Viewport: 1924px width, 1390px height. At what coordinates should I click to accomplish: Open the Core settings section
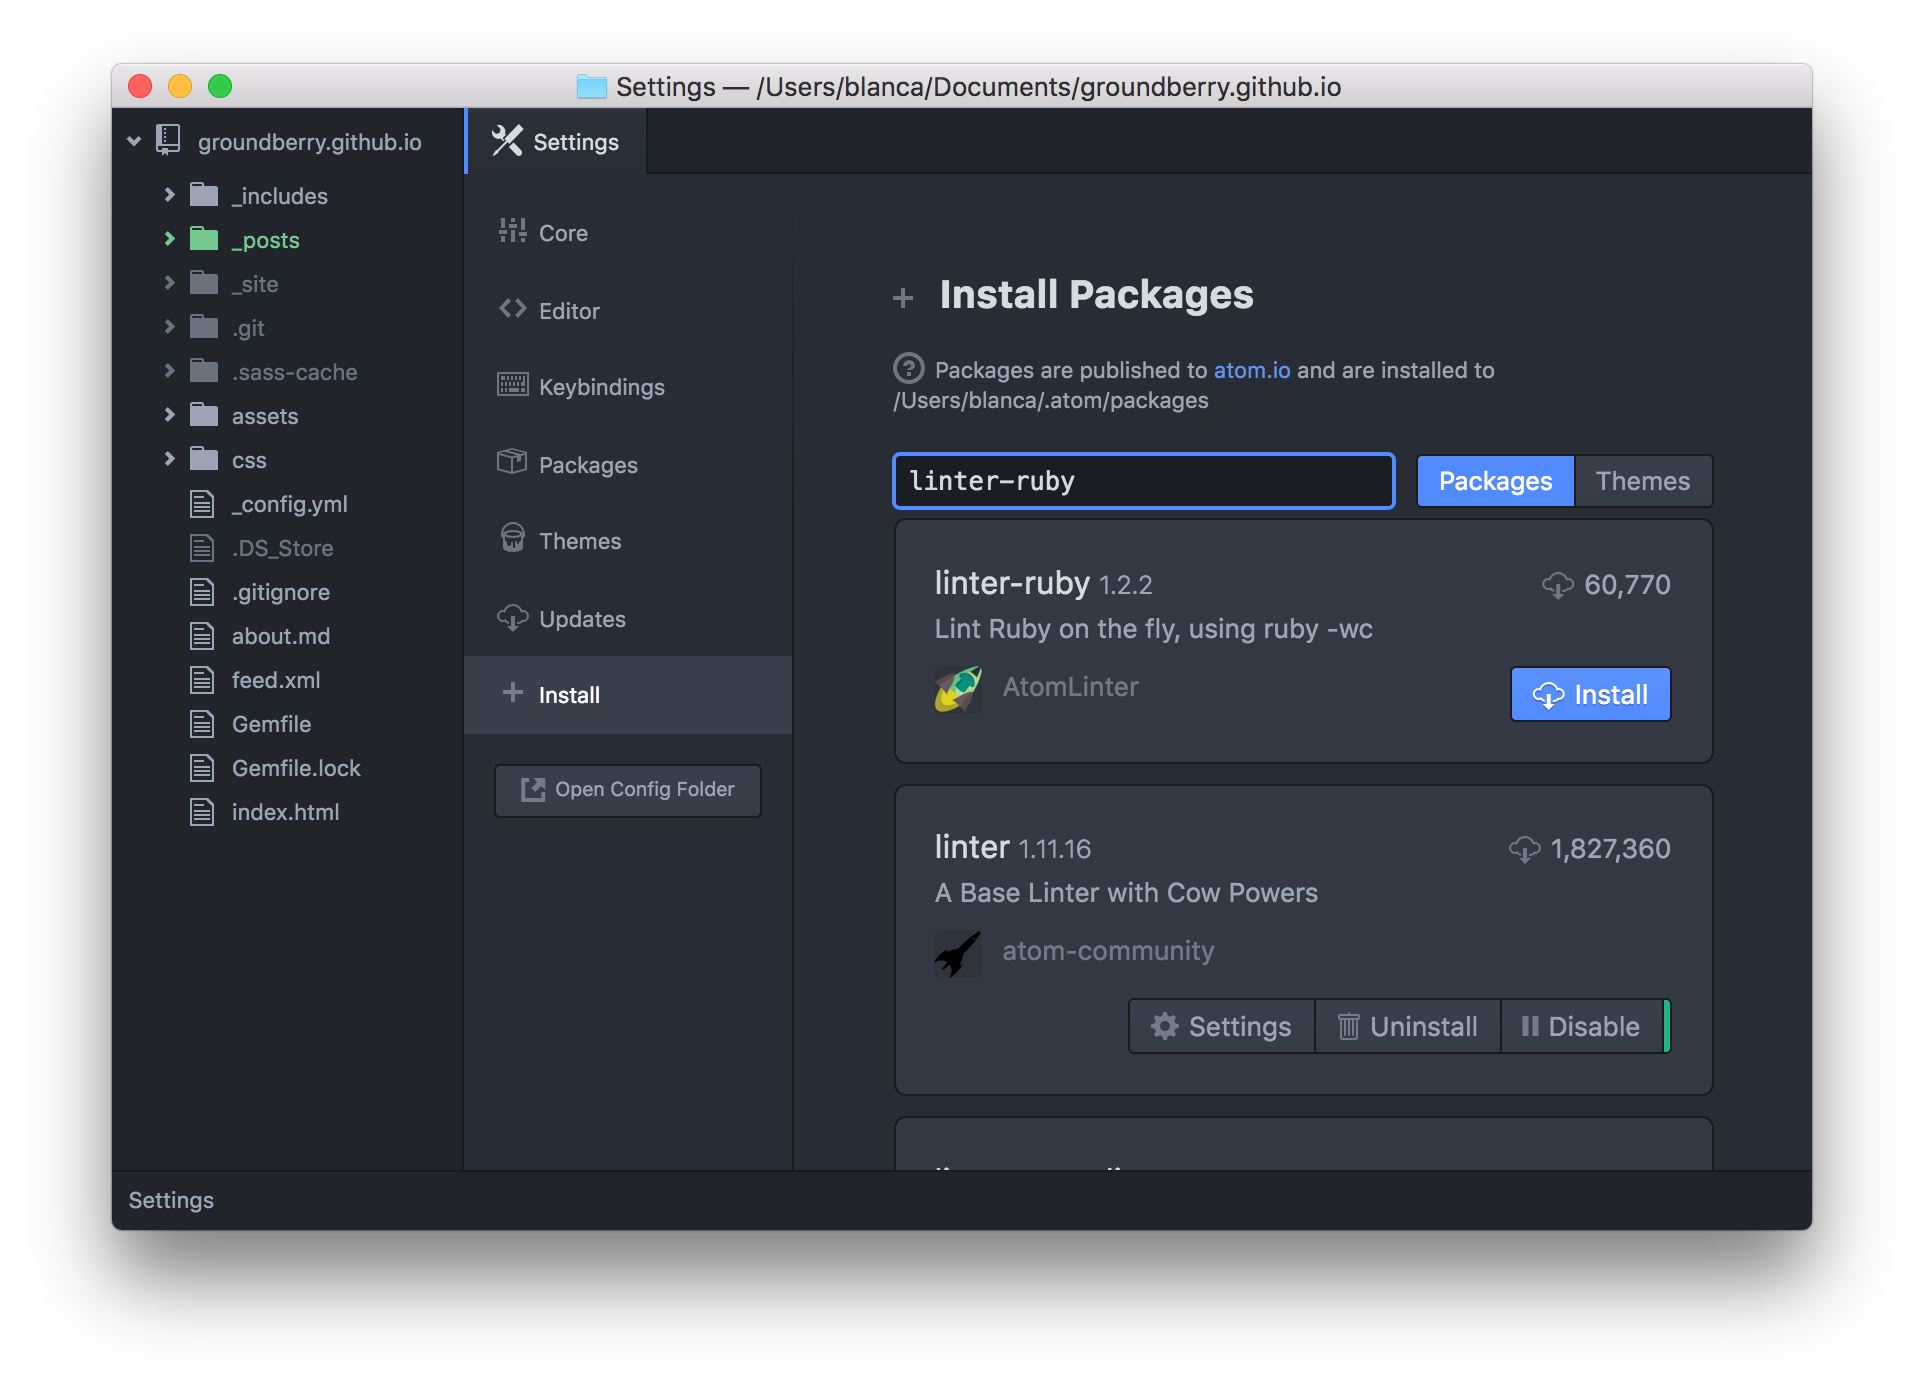click(628, 233)
